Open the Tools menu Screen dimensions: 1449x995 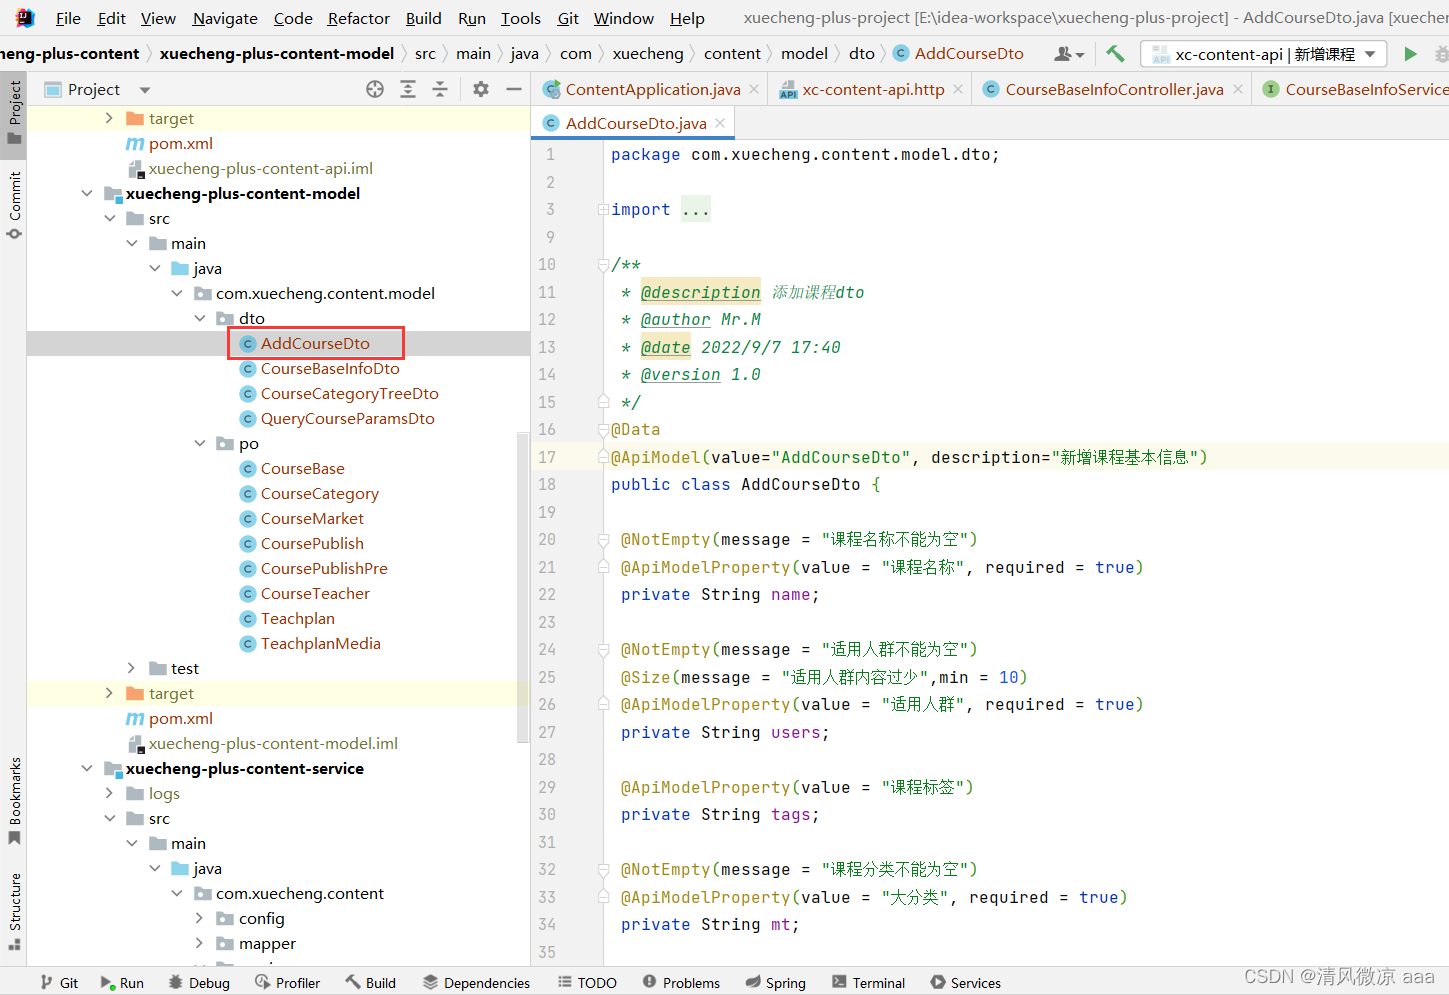coord(520,18)
